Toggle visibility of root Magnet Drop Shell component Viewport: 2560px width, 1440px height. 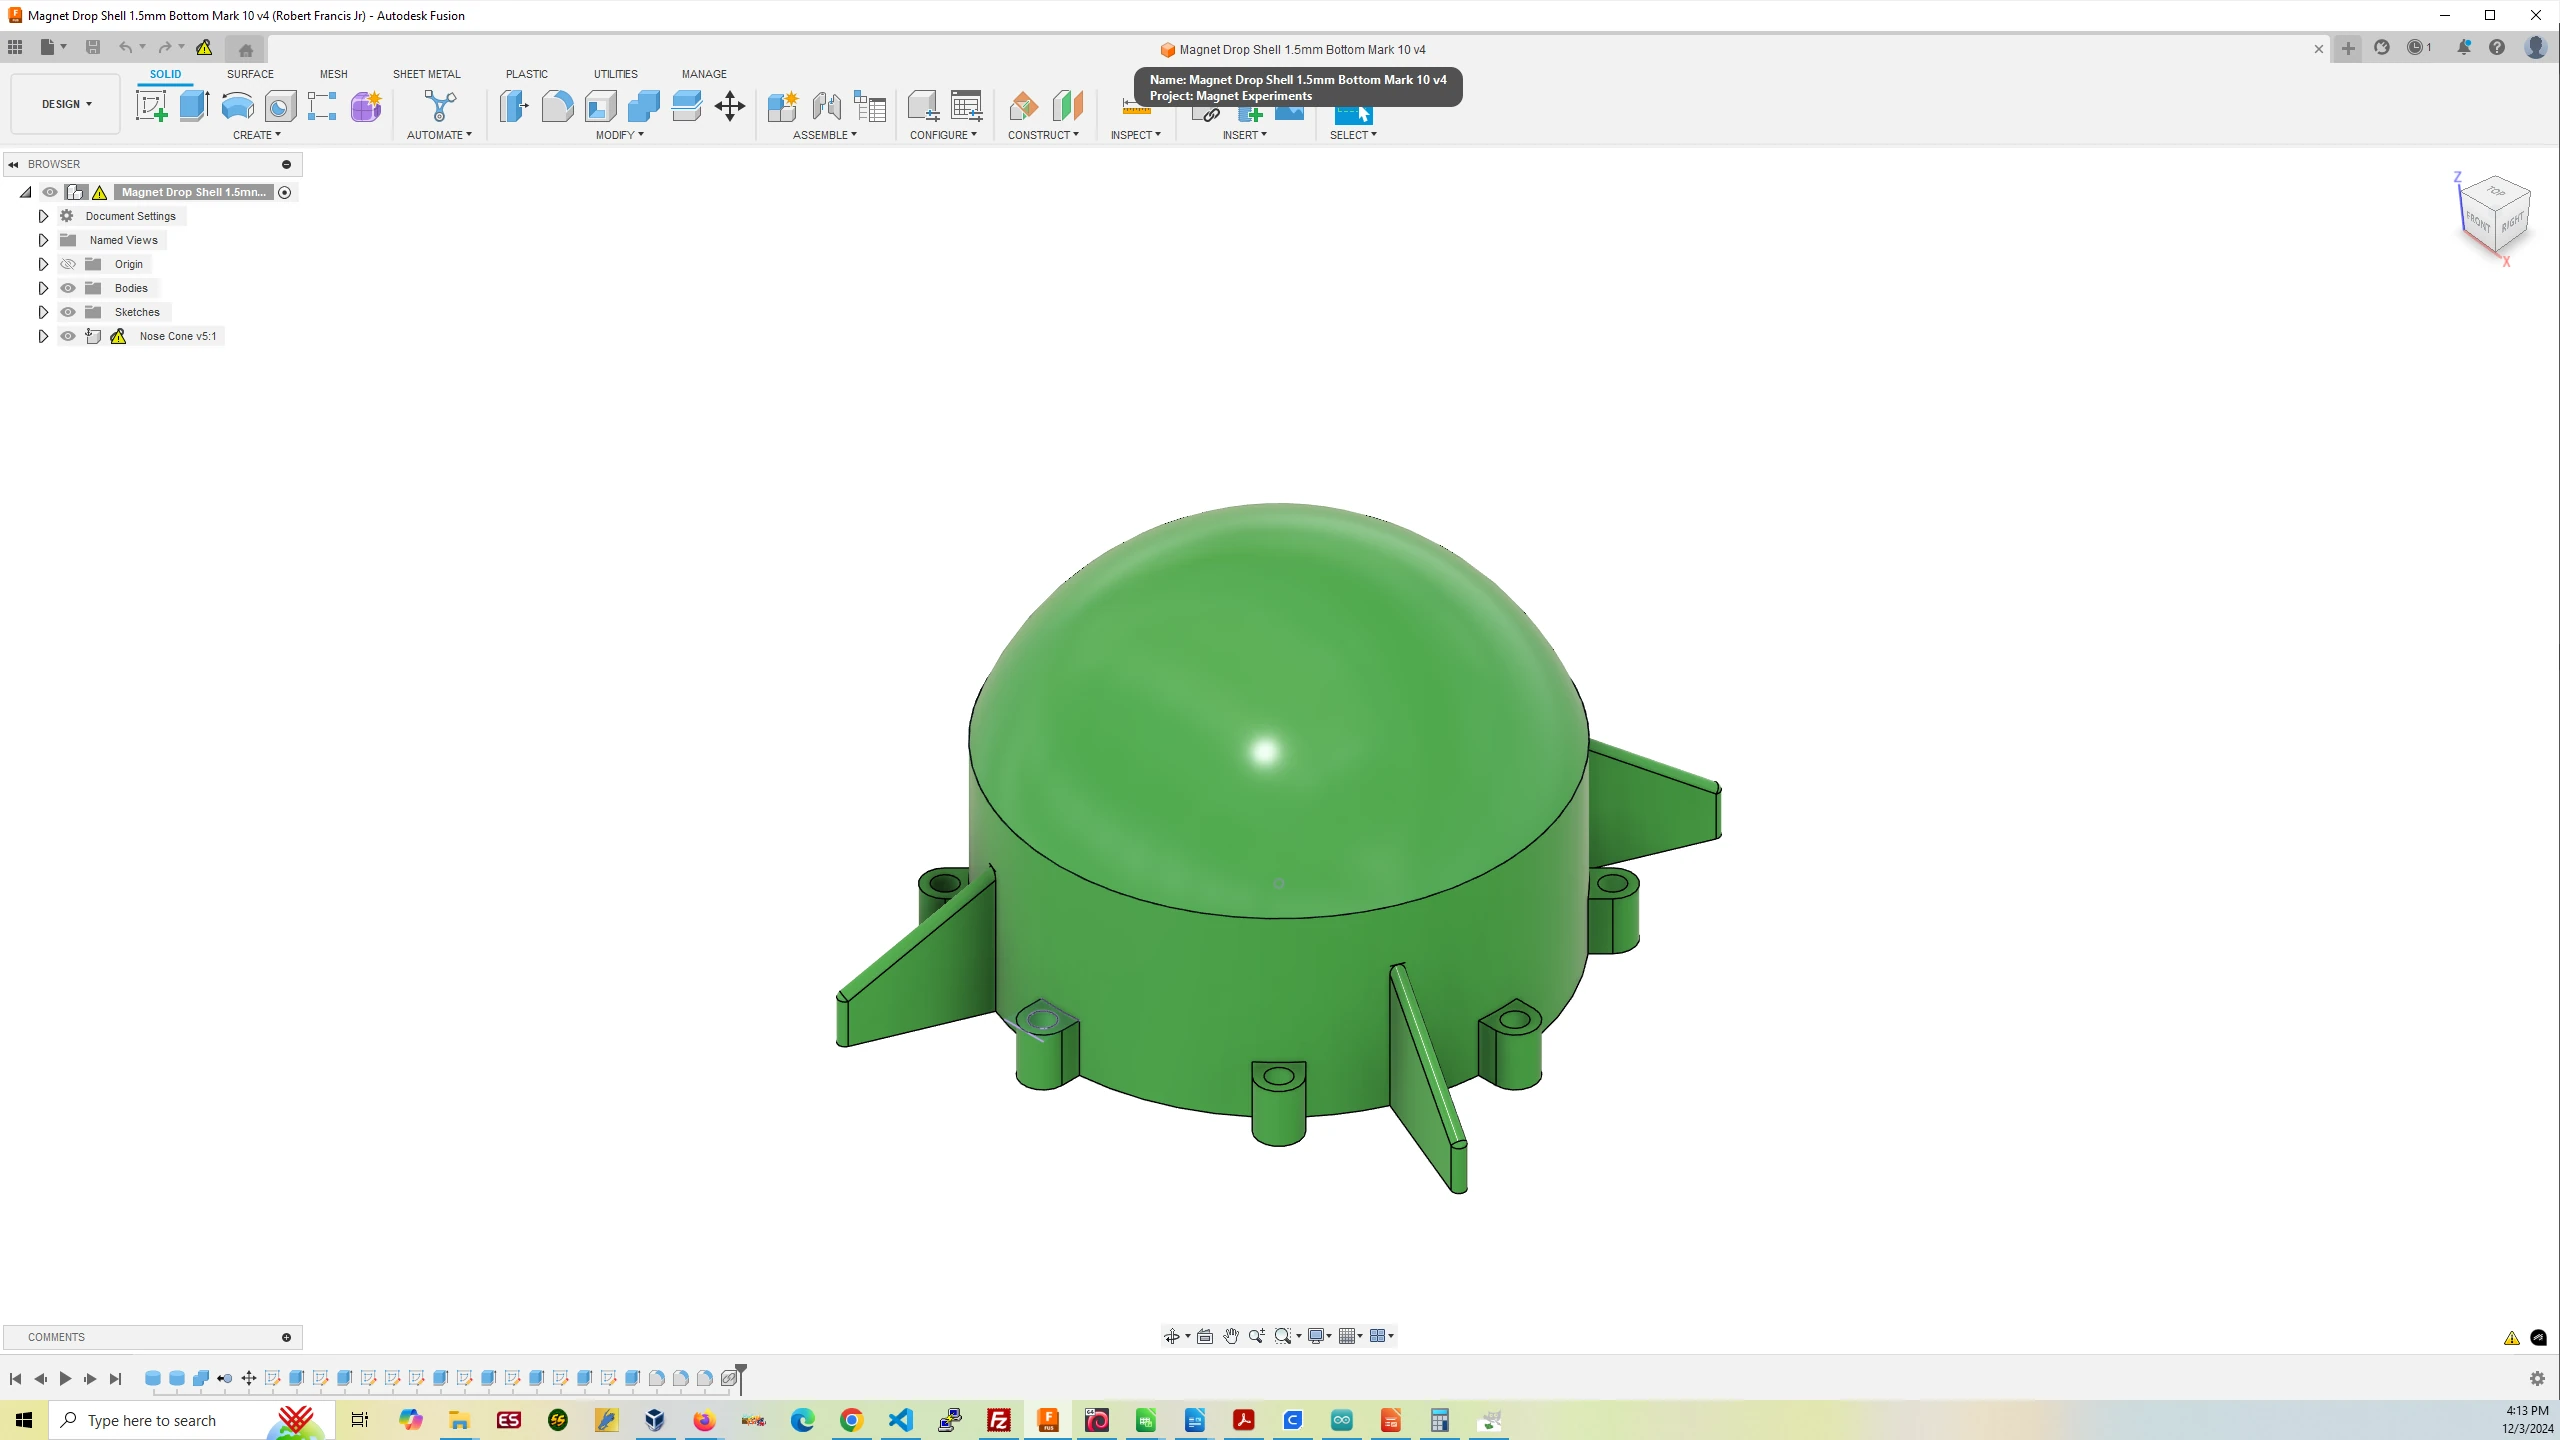click(x=49, y=192)
